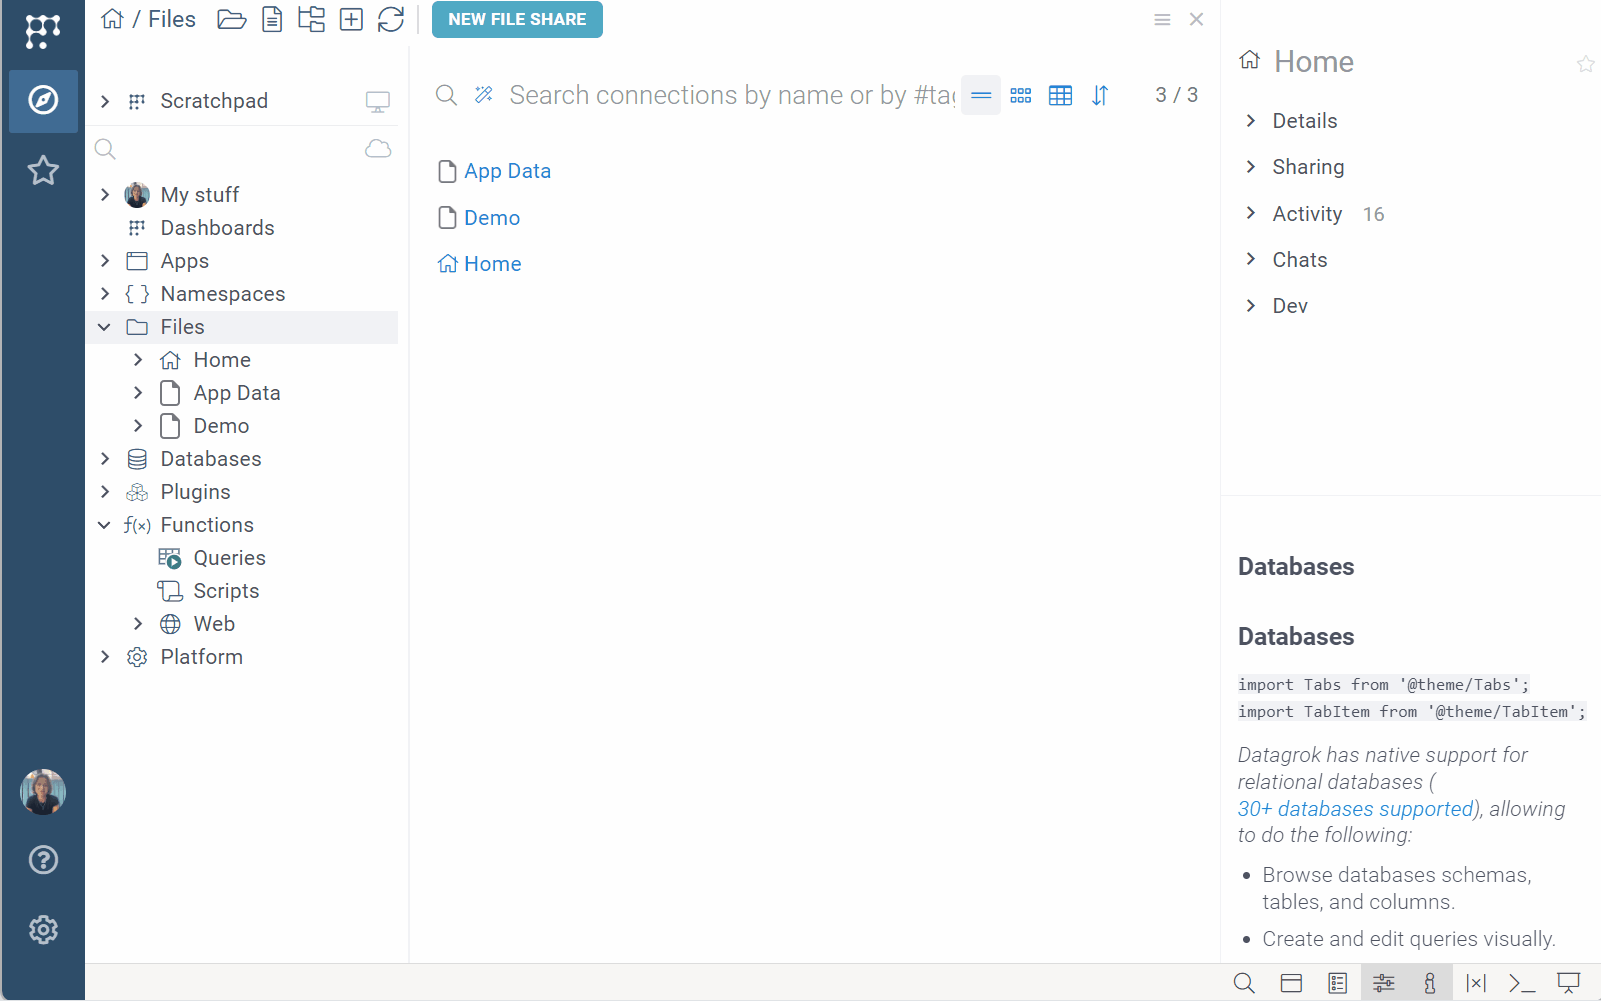Collapse the Functions tree node
1601x1001 pixels.
105,525
